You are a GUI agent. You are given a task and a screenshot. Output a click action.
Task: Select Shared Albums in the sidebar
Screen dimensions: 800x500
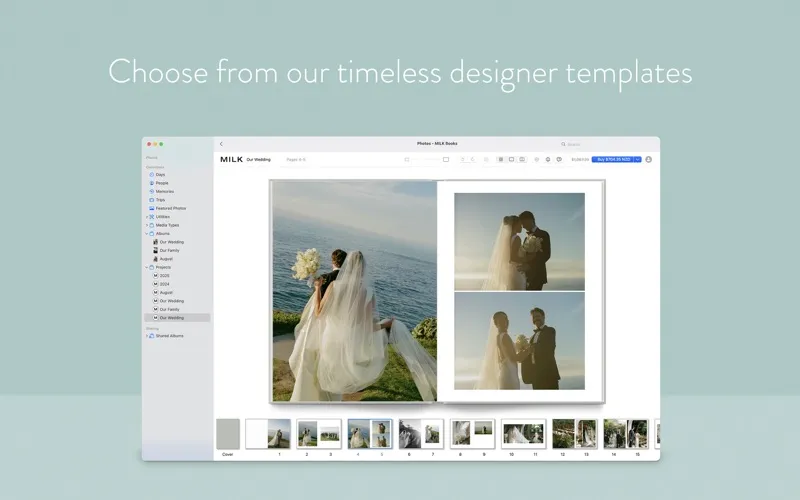pos(166,336)
